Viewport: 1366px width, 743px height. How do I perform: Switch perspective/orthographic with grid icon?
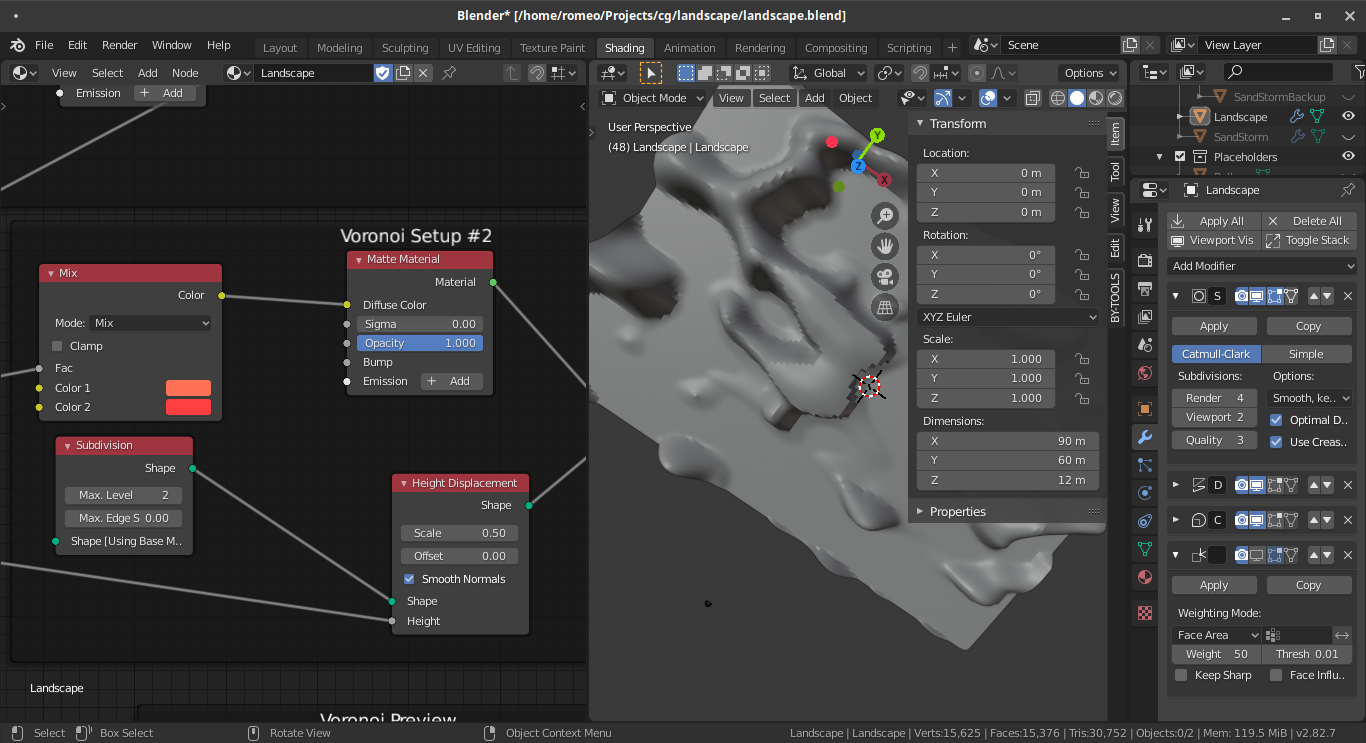click(884, 308)
